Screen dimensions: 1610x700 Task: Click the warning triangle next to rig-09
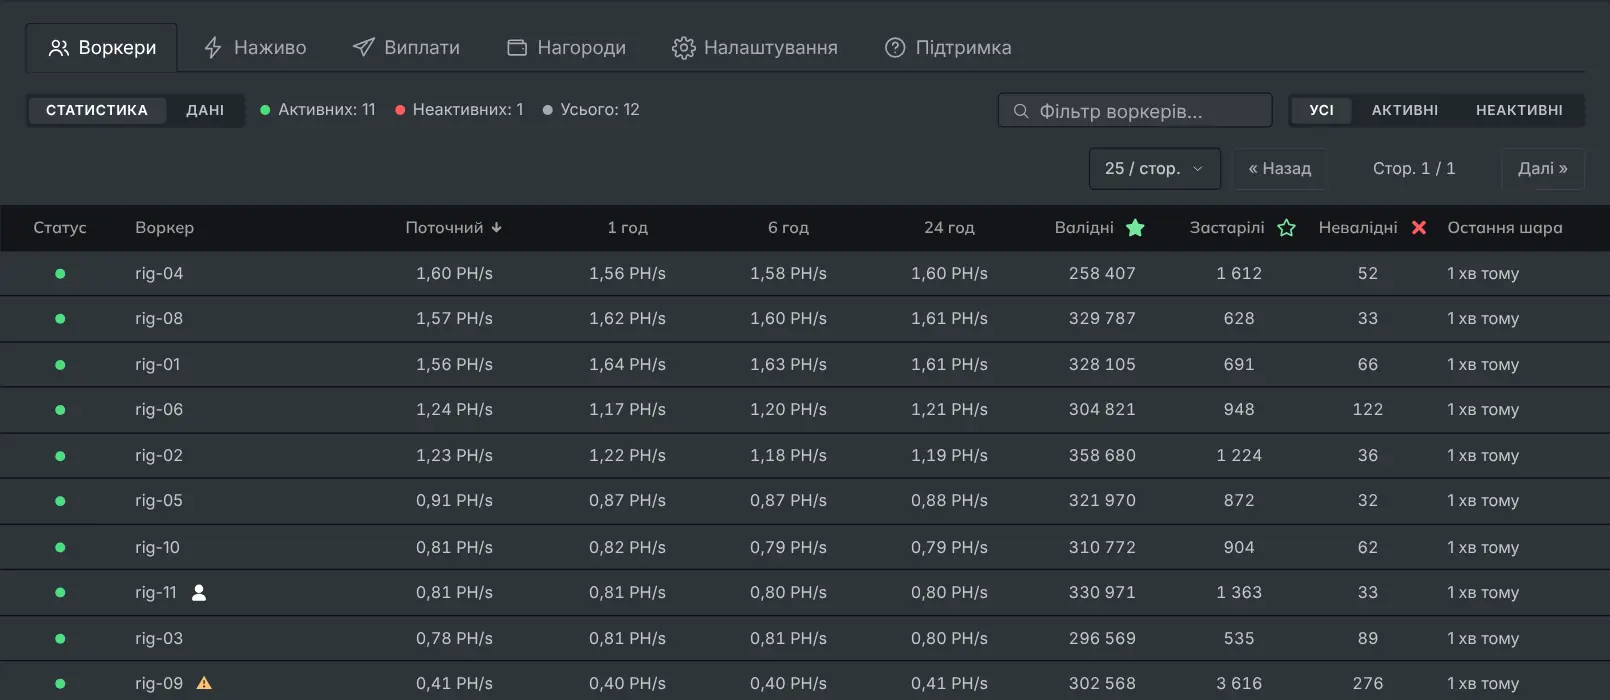(204, 684)
